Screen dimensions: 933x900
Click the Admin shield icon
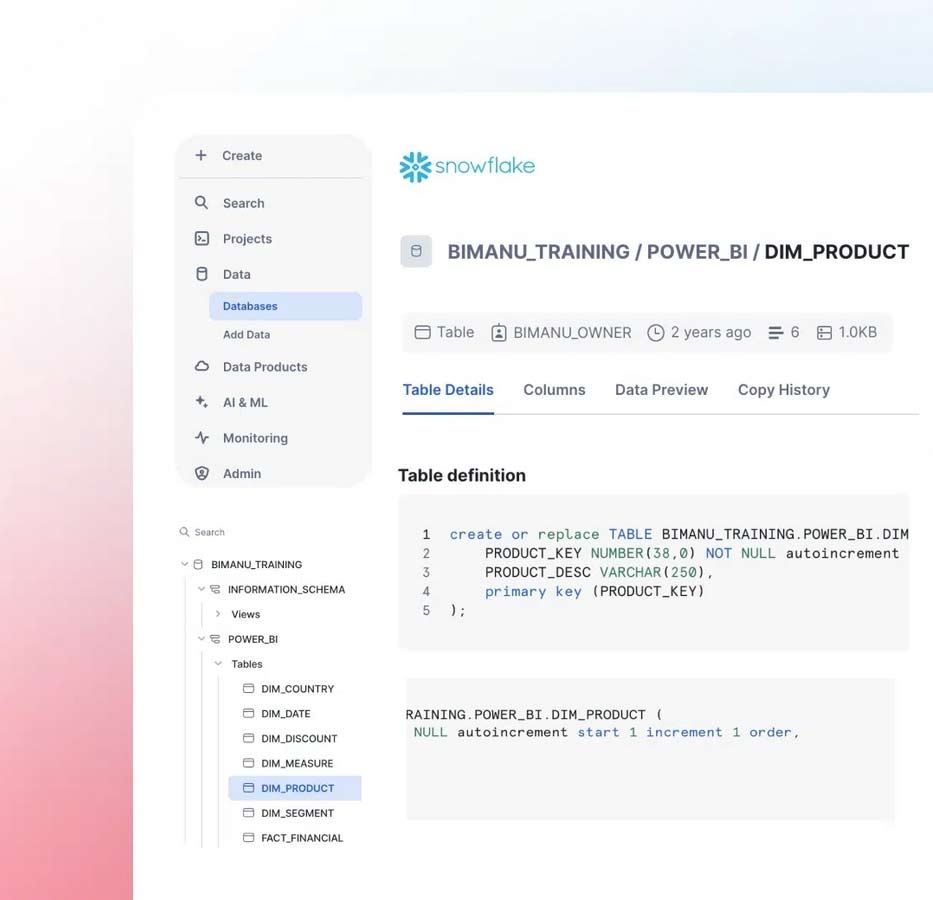[202, 473]
